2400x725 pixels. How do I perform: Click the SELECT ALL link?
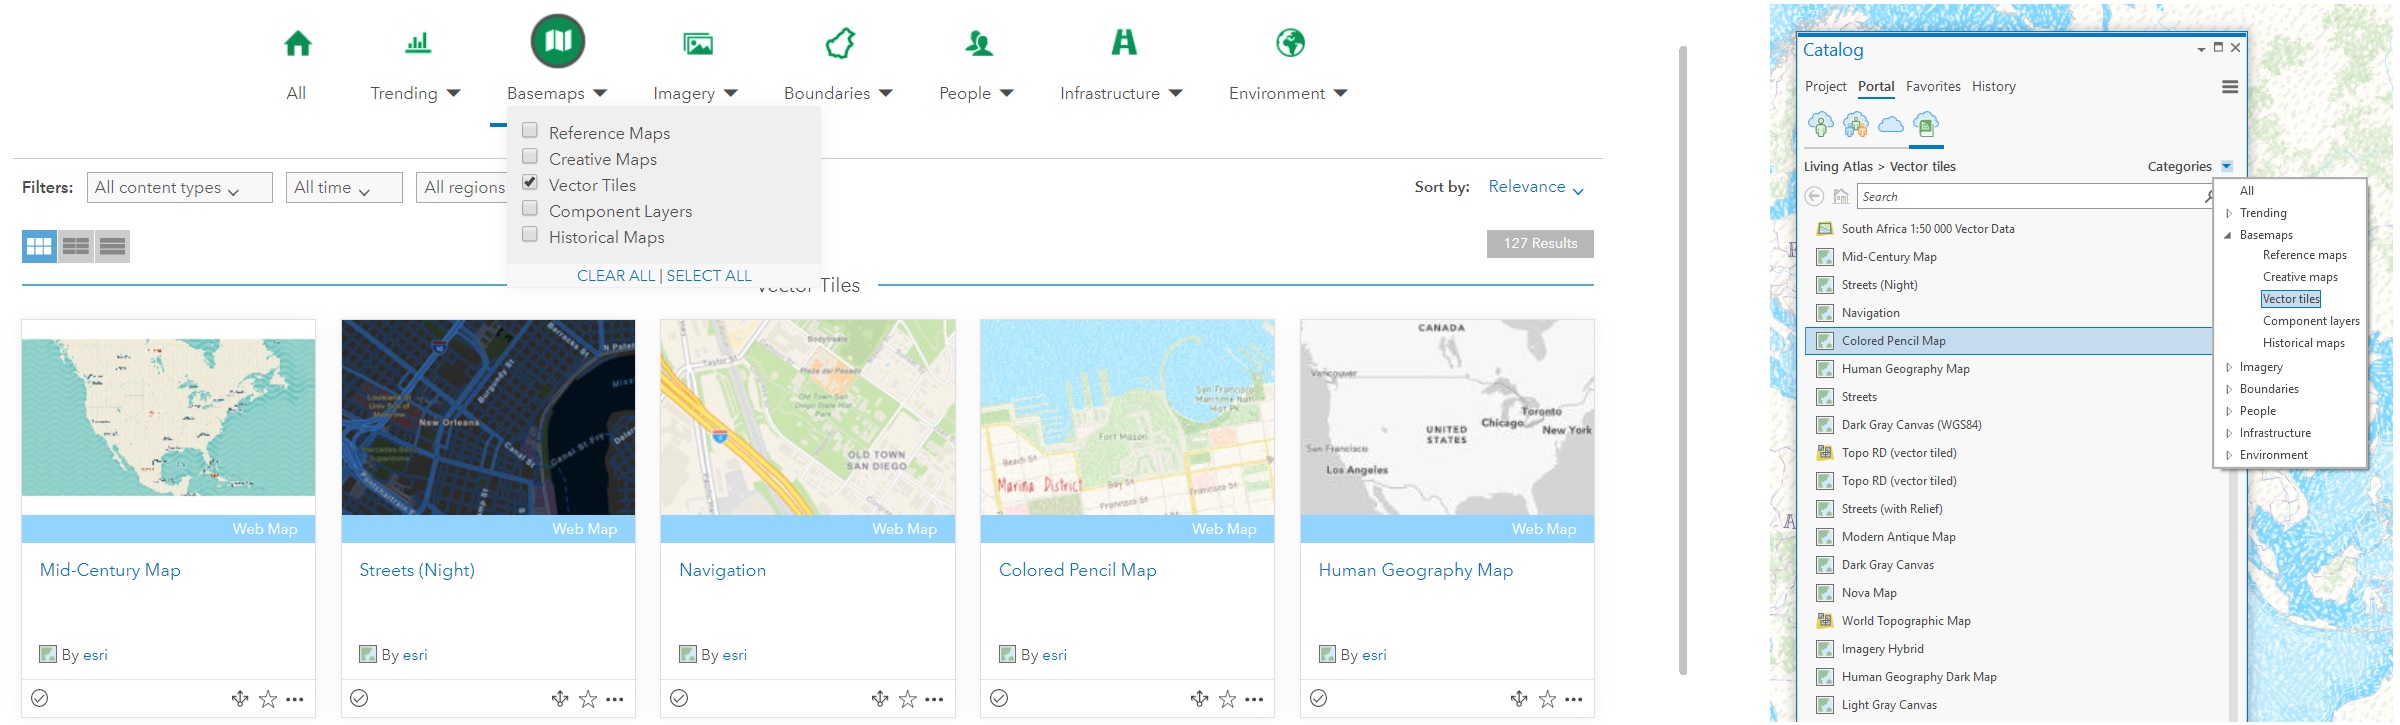(x=709, y=276)
